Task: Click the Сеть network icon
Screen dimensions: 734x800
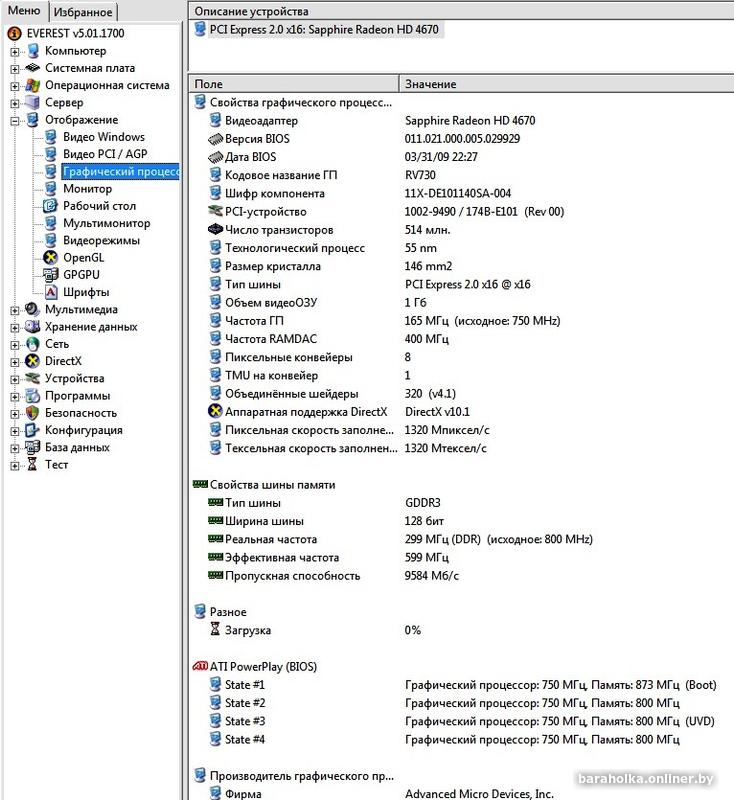Action: point(33,344)
